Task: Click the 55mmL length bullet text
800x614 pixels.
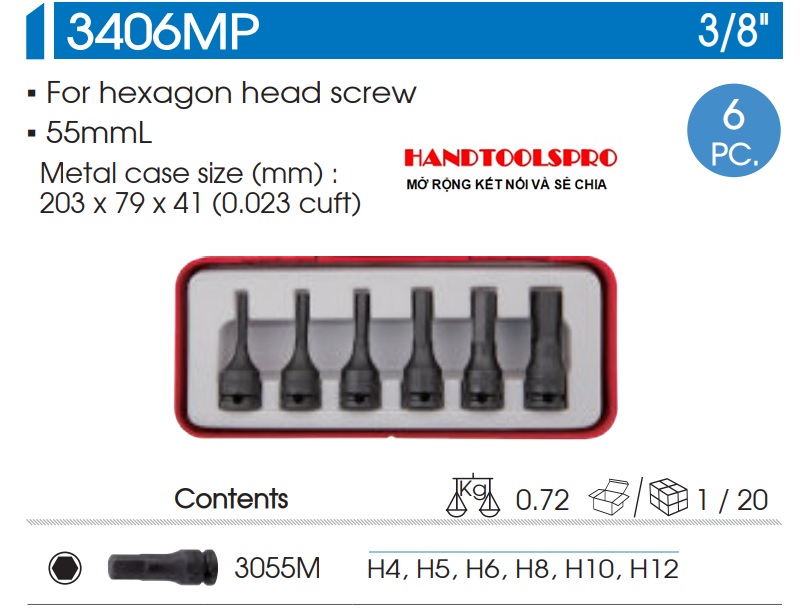Action: coord(98,133)
